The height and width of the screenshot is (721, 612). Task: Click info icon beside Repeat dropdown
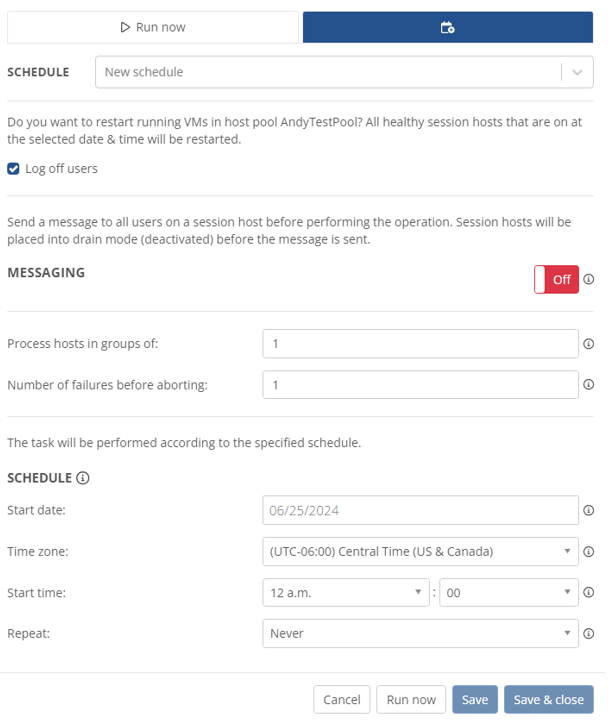click(589, 633)
